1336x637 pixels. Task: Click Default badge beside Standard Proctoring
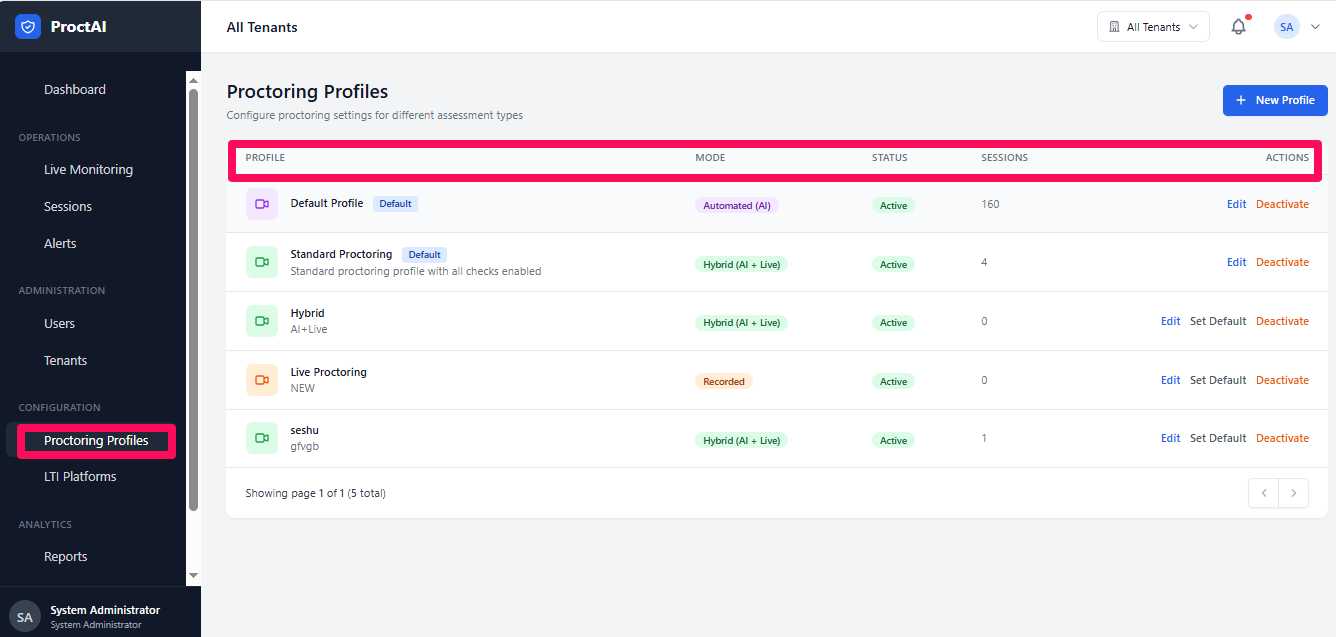click(424, 255)
